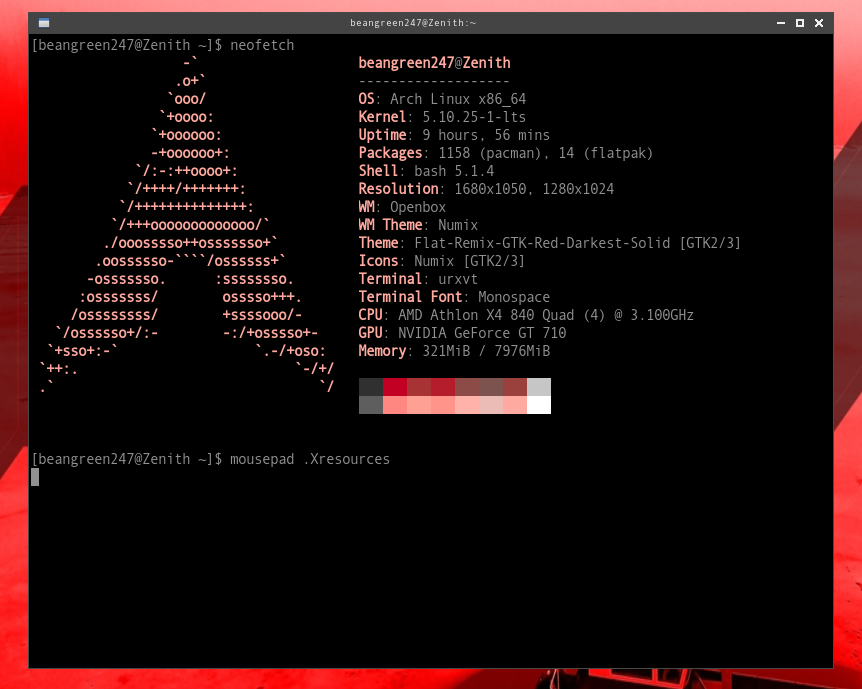Image resolution: width=862 pixels, height=689 pixels.
Task: Close the beangreen247@Zenith terminal window
Action: click(x=819, y=23)
